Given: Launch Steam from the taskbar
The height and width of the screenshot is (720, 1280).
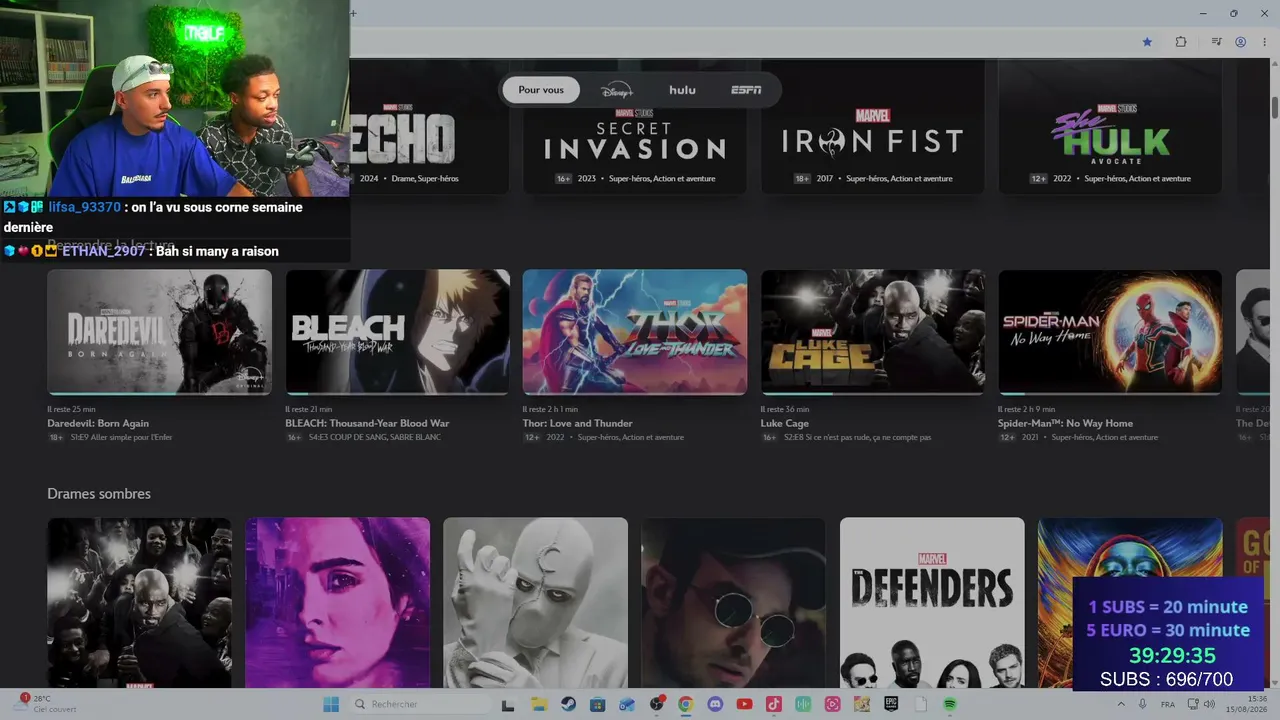Looking at the screenshot, I should (x=569, y=704).
